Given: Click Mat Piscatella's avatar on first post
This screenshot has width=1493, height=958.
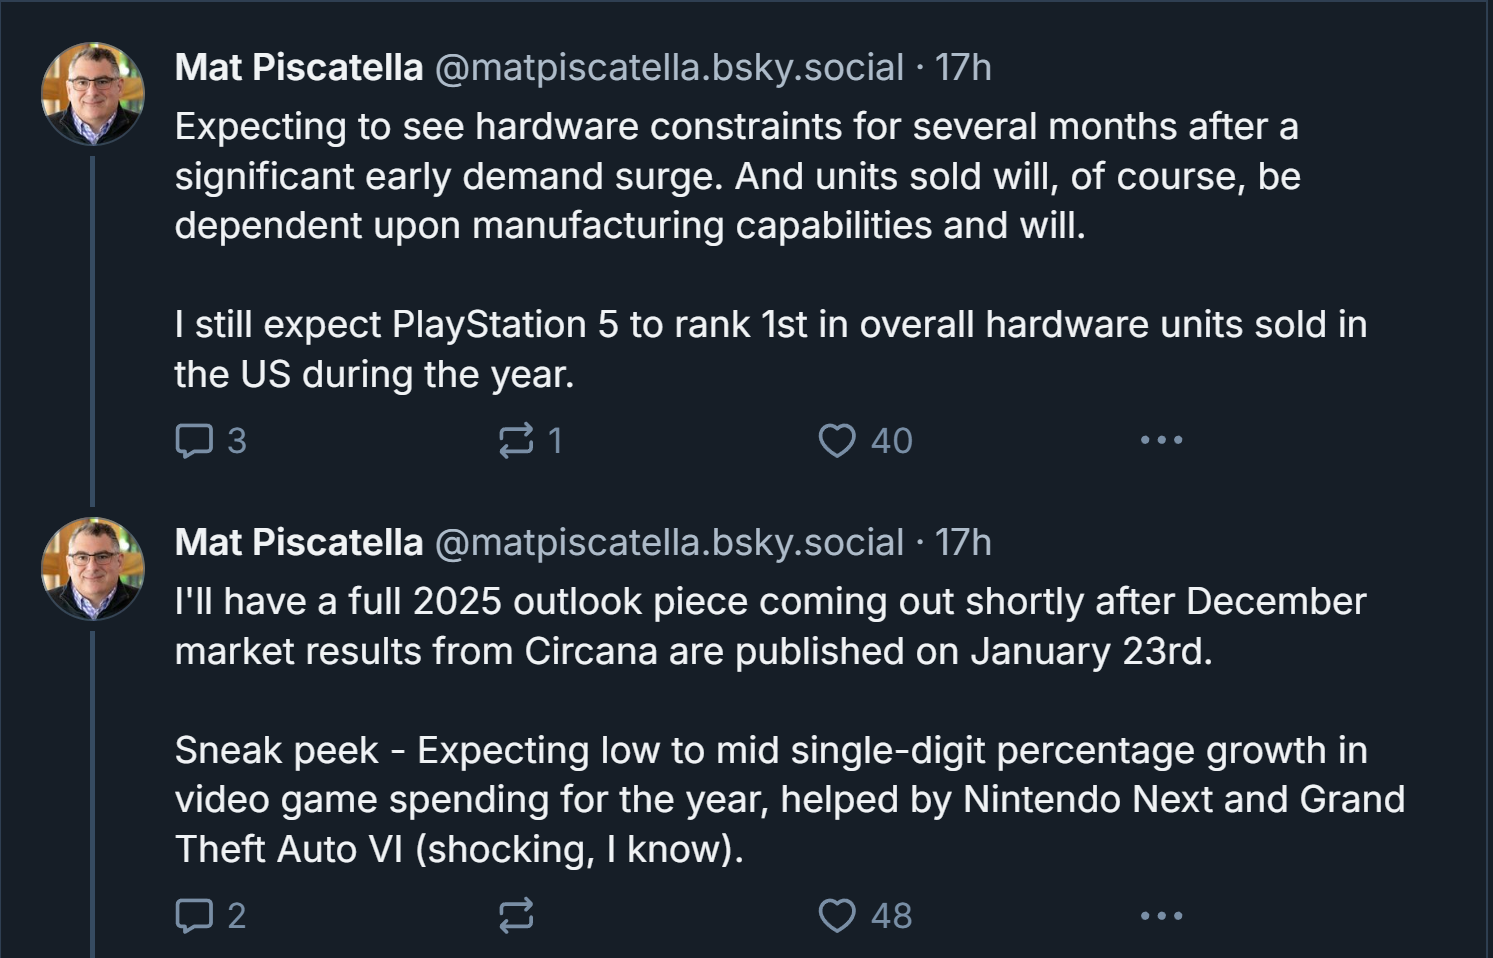Looking at the screenshot, I should click(93, 94).
